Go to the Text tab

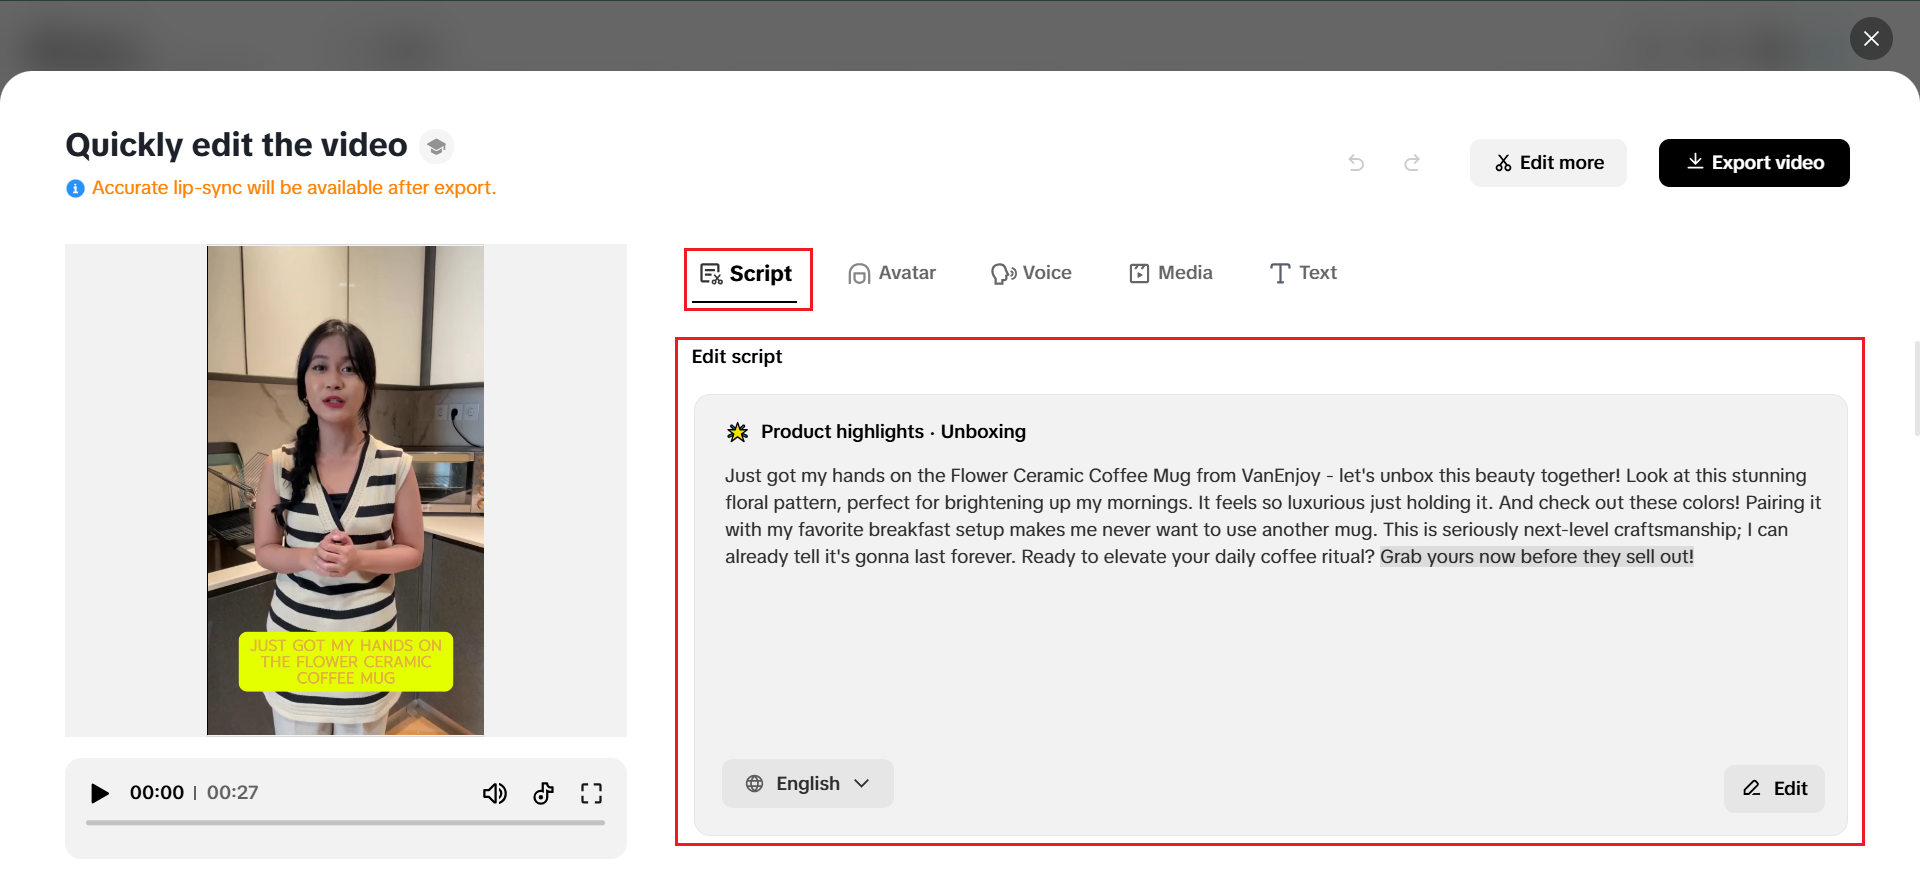pyautogui.click(x=1303, y=273)
